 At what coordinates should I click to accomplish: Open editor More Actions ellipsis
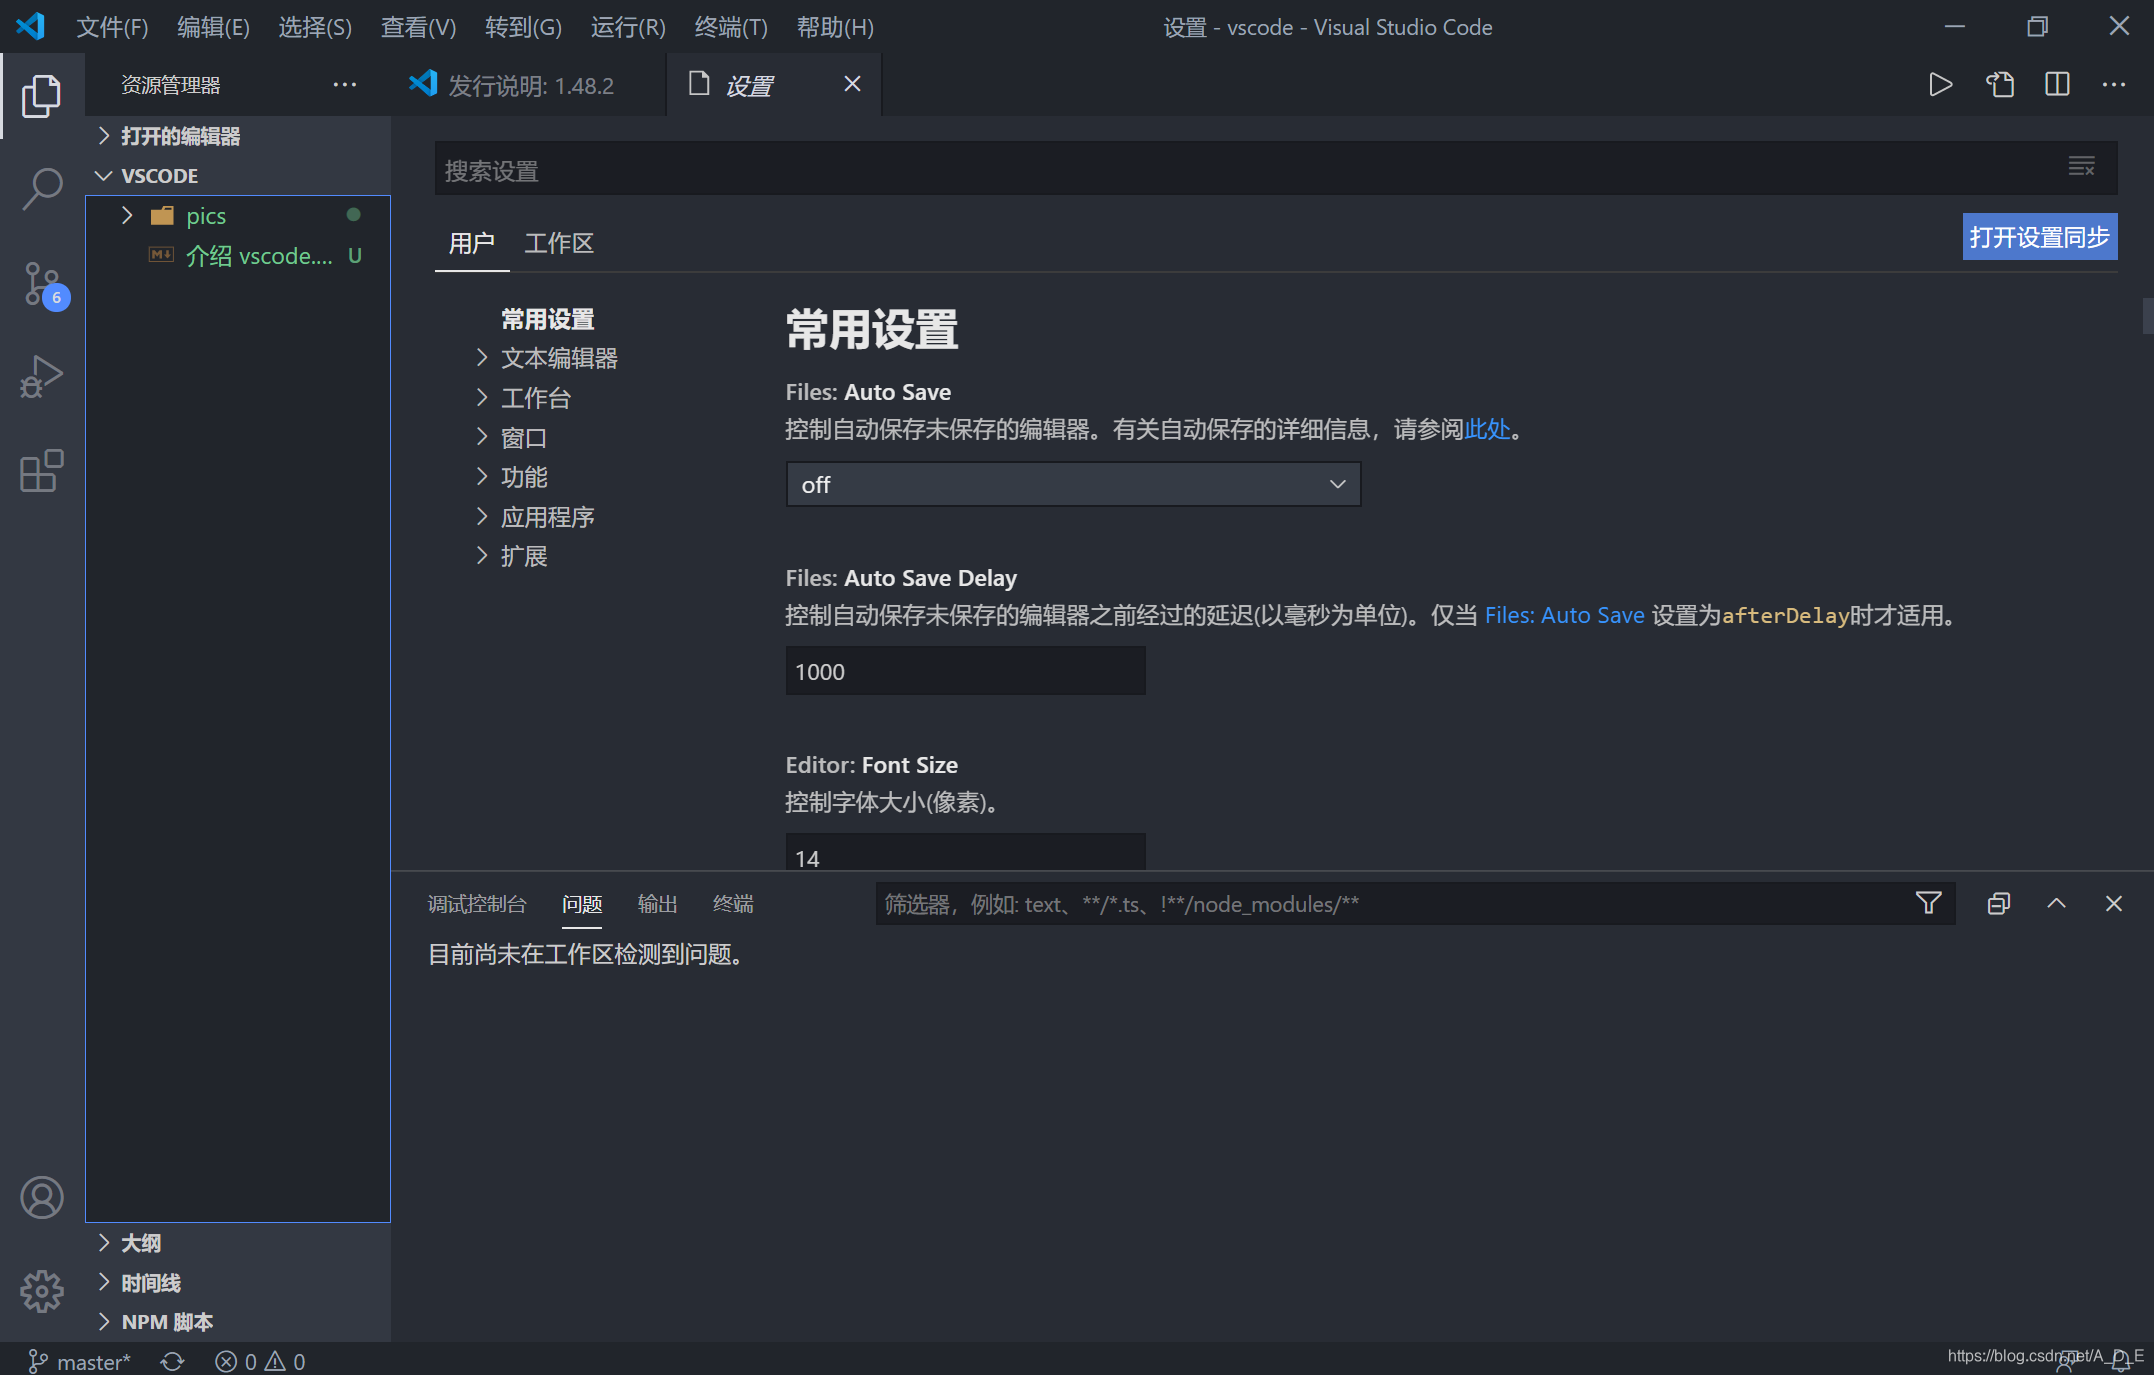click(x=2114, y=85)
